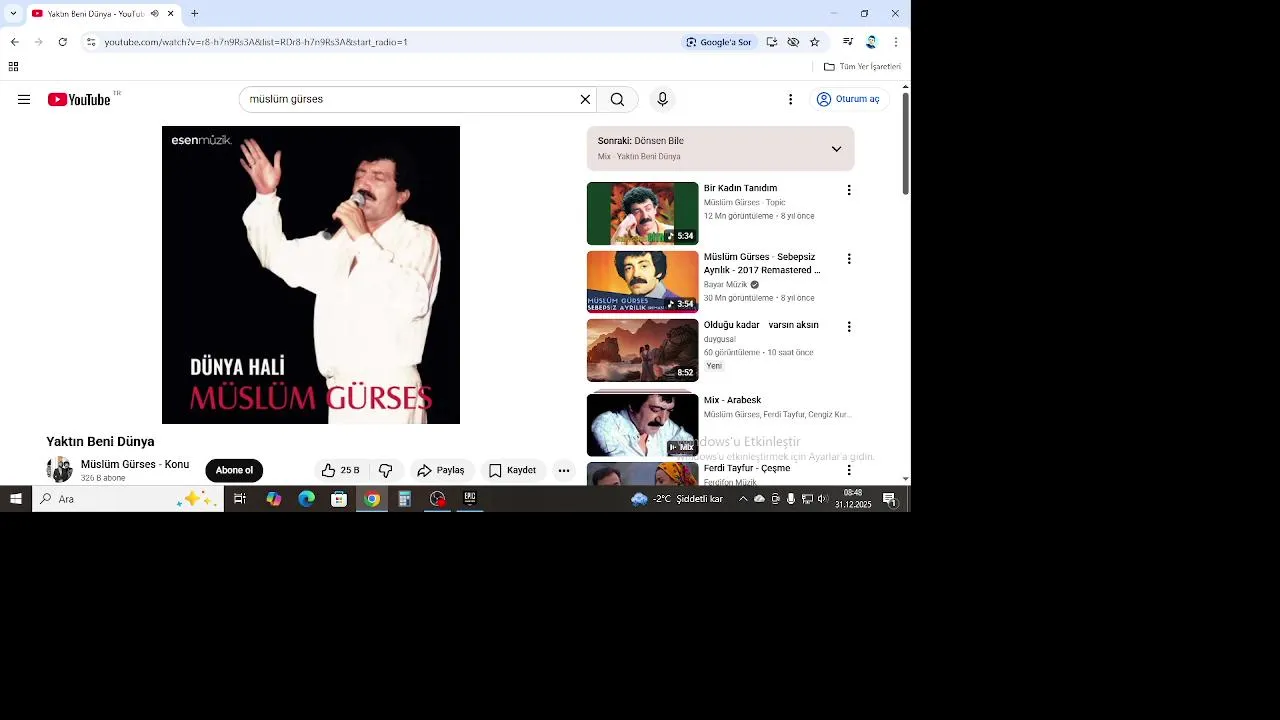Subscribe using the Abone ol button
The height and width of the screenshot is (720, 1280).
(x=234, y=470)
